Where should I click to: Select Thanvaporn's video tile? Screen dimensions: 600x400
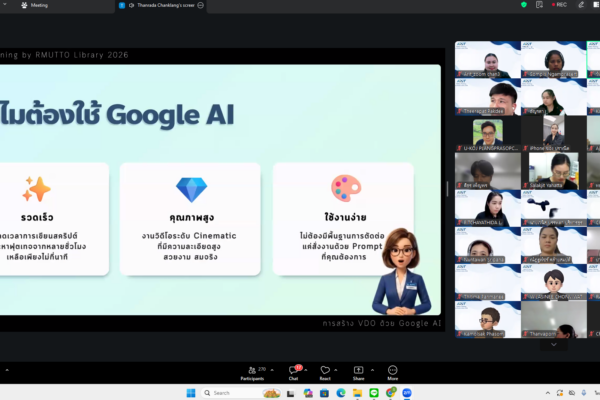tap(554, 320)
